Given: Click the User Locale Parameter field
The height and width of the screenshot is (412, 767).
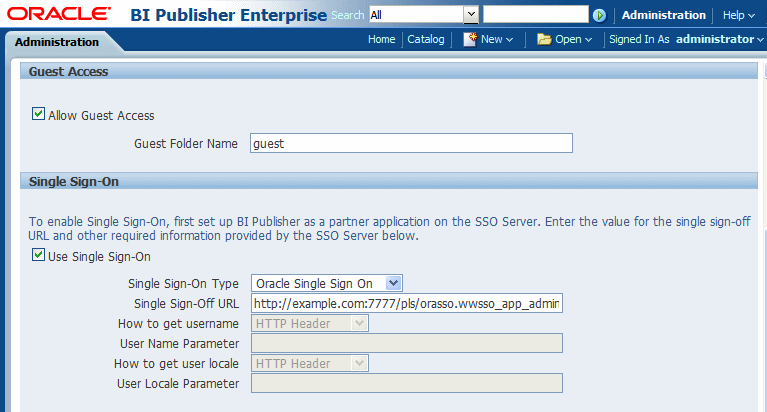Looking at the screenshot, I should pyautogui.click(x=407, y=383).
